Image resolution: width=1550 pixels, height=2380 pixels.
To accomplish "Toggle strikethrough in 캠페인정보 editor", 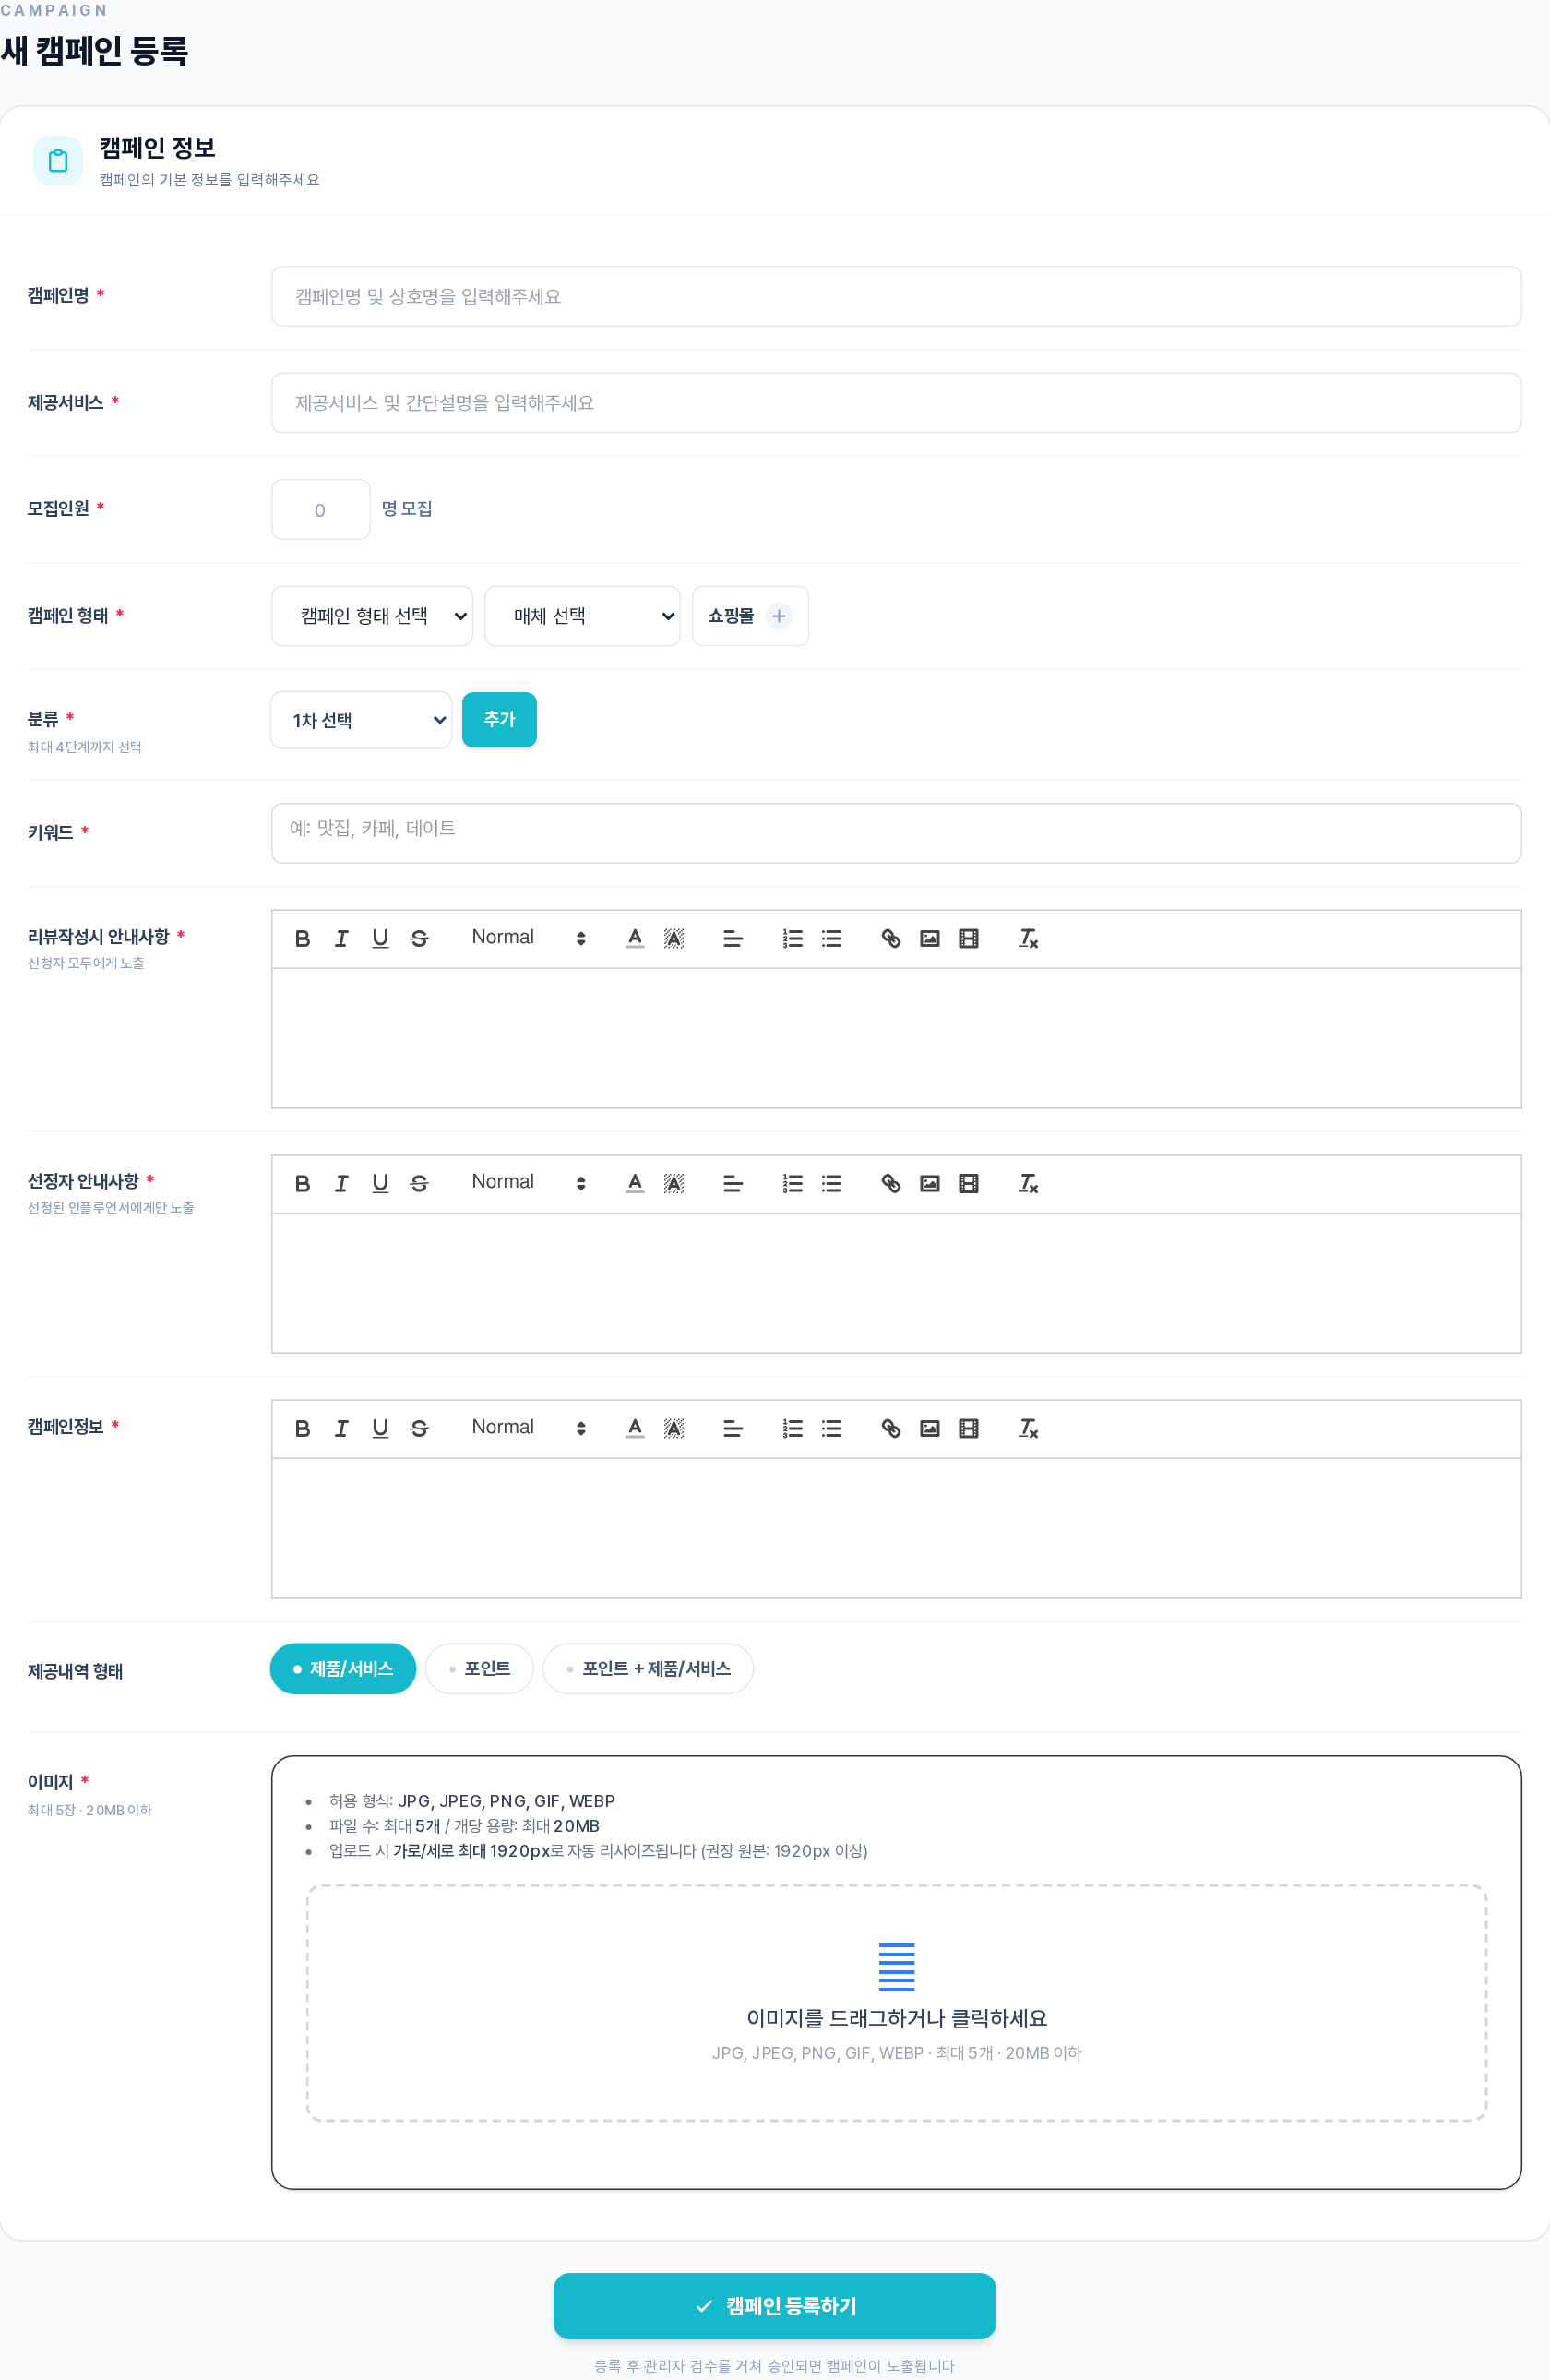I will tap(419, 1428).
